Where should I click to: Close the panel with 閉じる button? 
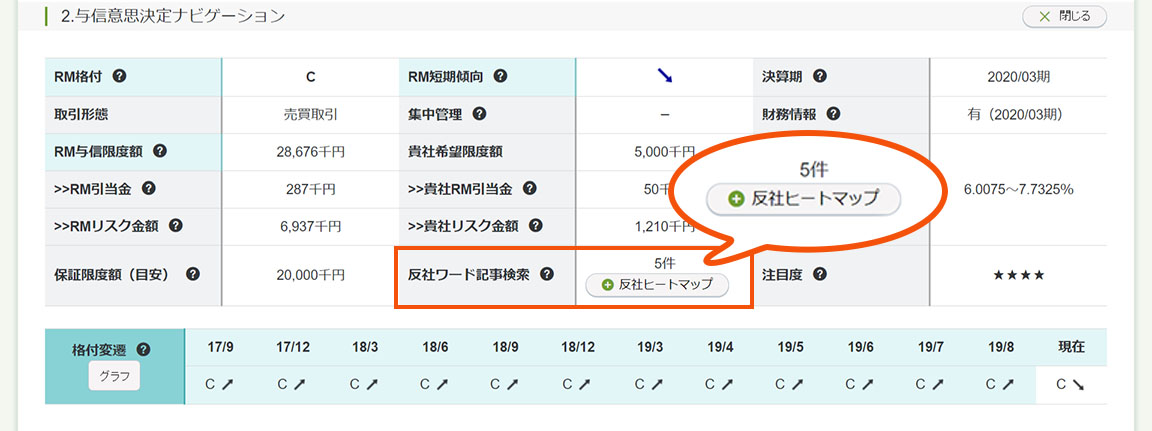1064,16
